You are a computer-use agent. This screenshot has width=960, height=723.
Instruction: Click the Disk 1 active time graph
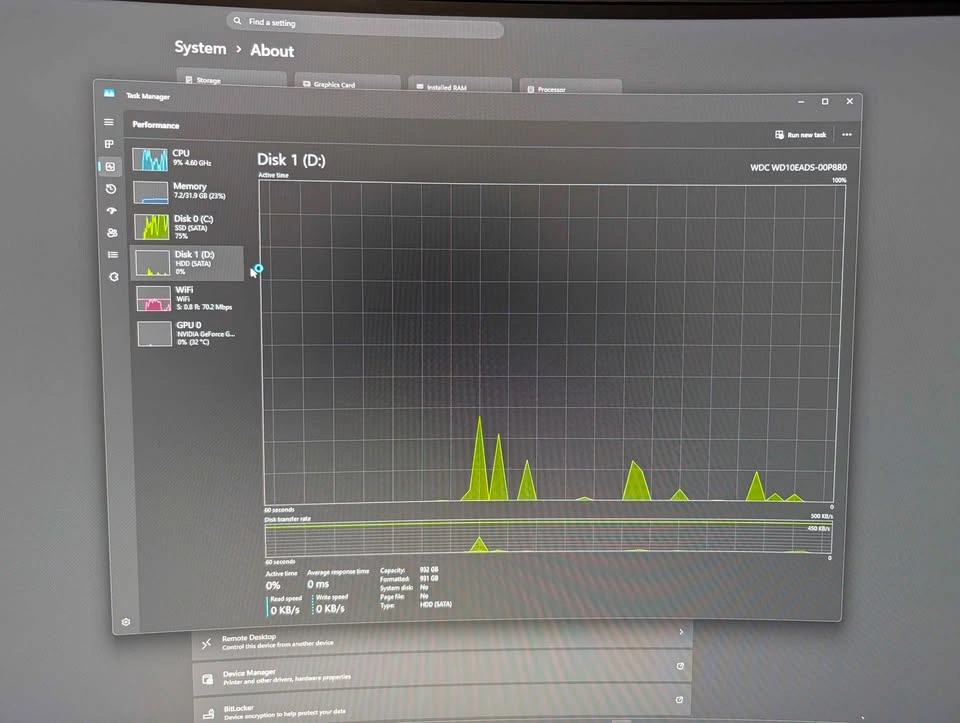(551, 343)
